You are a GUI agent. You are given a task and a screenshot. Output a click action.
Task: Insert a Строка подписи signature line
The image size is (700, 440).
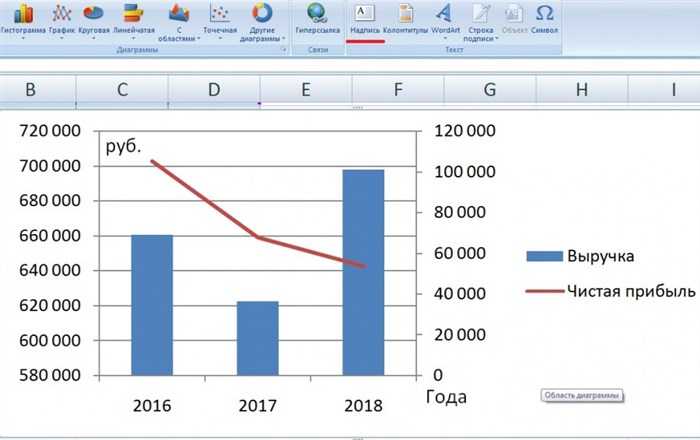pyautogui.click(x=480, y=22)
